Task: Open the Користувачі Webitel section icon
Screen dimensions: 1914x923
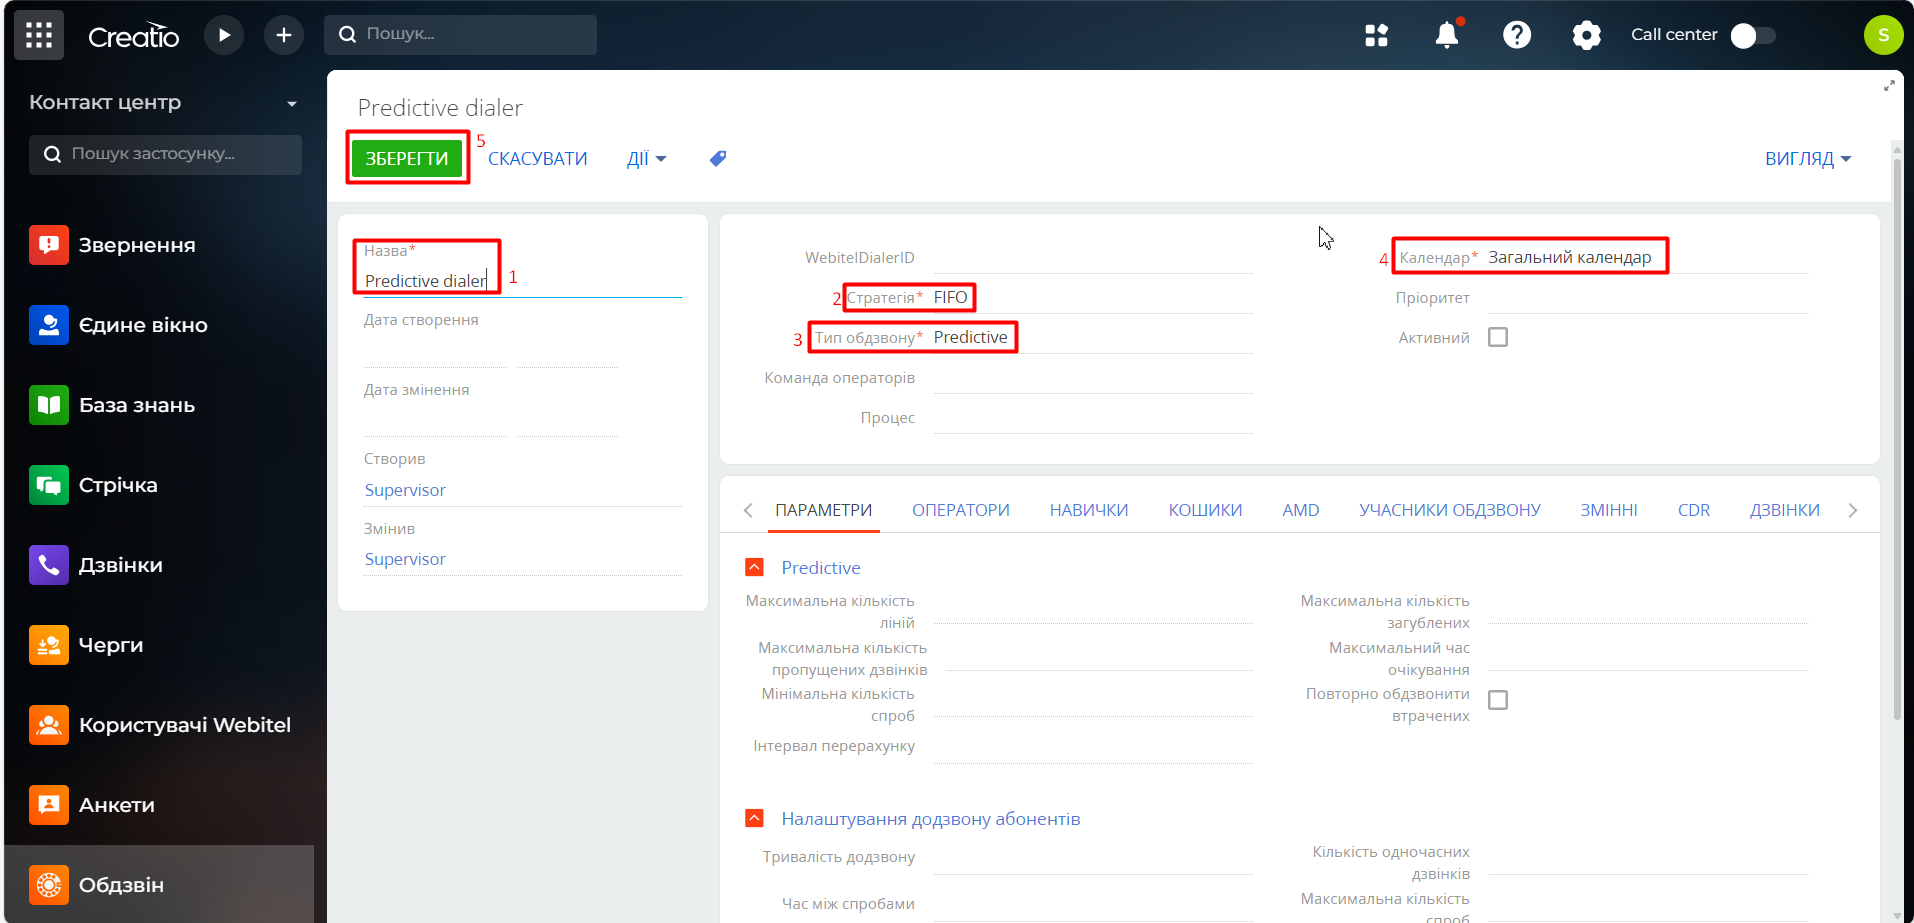Action: pos(49,725)
